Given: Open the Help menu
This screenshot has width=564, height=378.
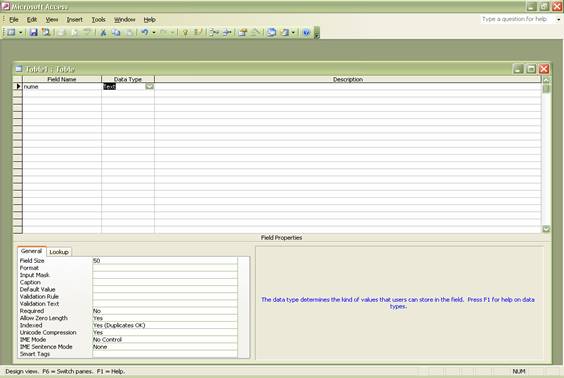Looking at the screenshot, I should [x=149, y=19].
